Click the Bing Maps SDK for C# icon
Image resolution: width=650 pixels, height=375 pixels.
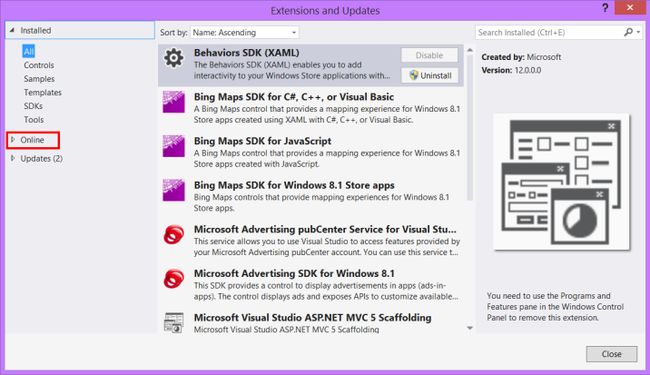tap(174, 102)
